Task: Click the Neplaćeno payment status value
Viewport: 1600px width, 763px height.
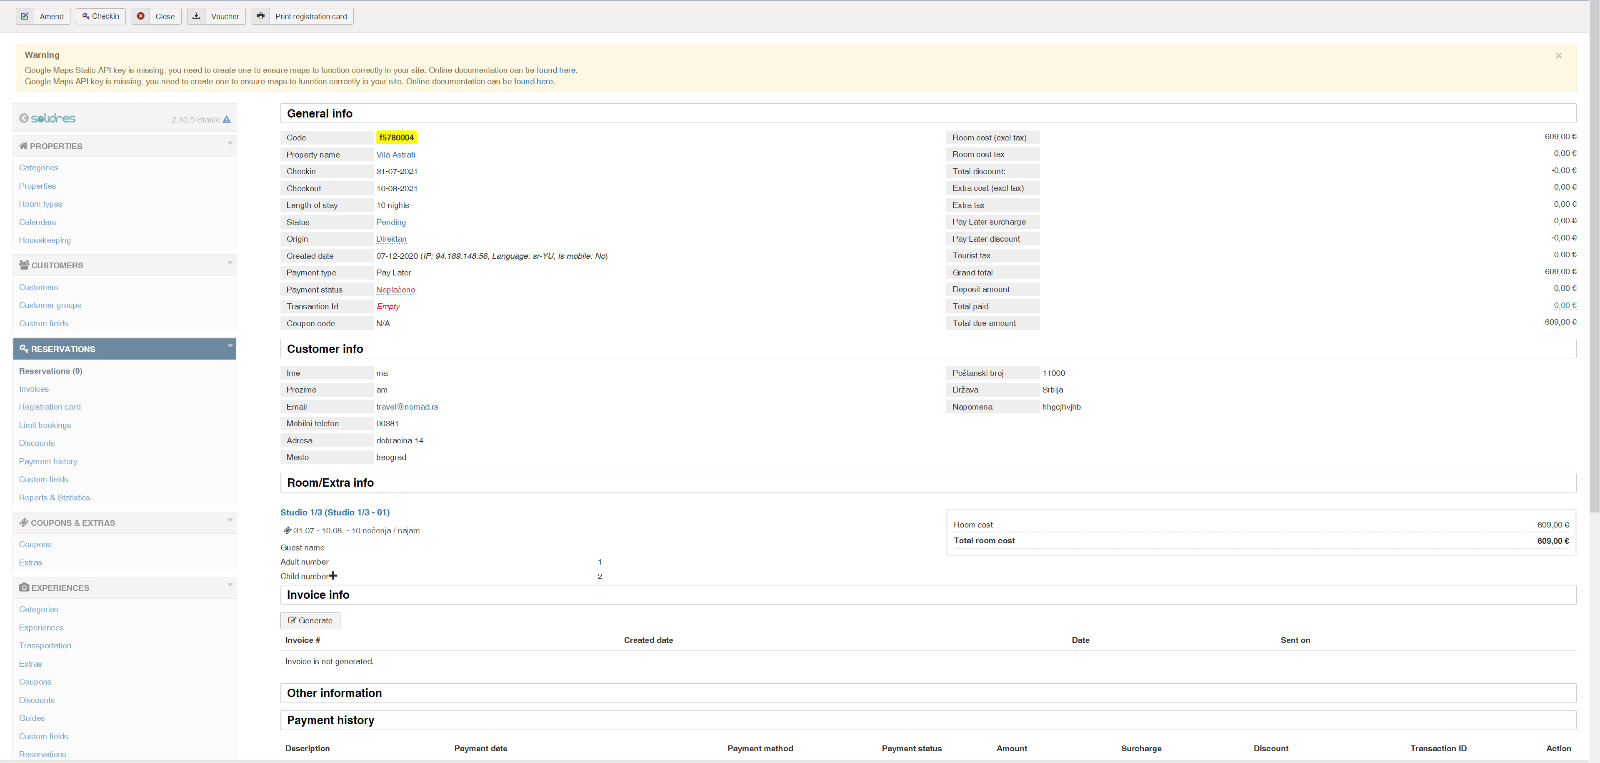Action: click(x=396, y=290)
